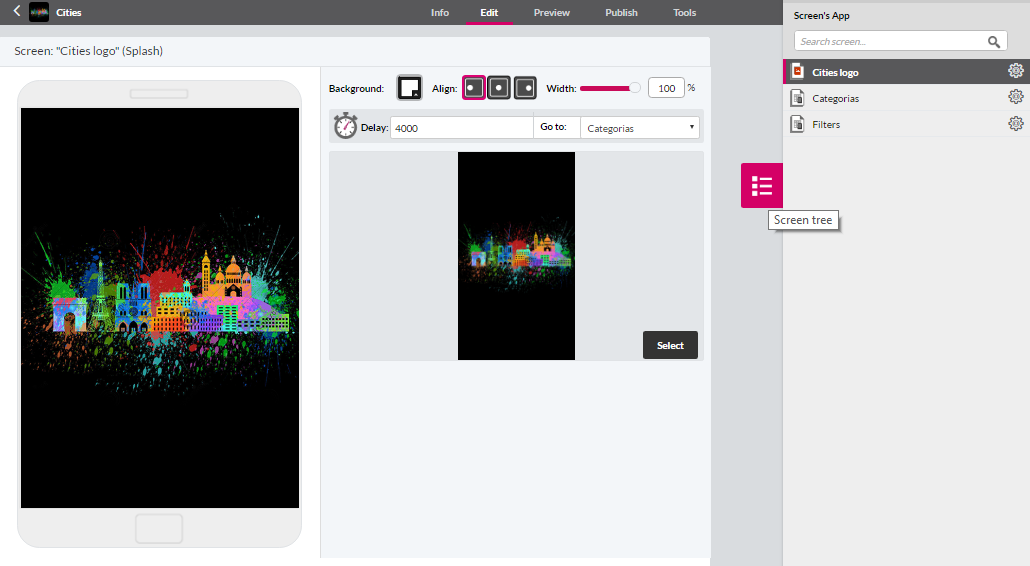Image resolution: width=1030 pixels, height=566 pixels.
Task: Open settings gear for Filters
Action: pos(1016,123)
